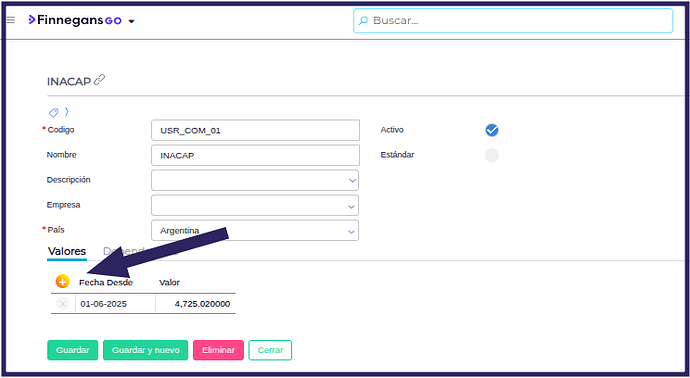Switch to the Dependencias tab

click(140, 251)
